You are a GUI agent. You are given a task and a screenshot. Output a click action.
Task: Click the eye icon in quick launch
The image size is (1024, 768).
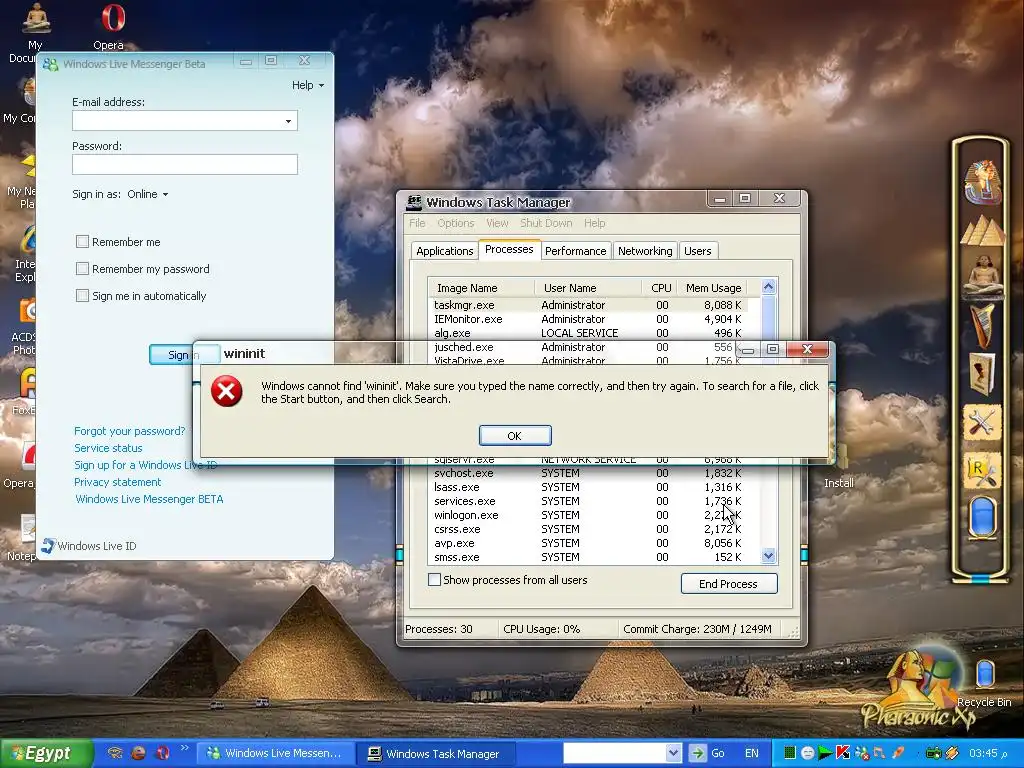point(115,753)
